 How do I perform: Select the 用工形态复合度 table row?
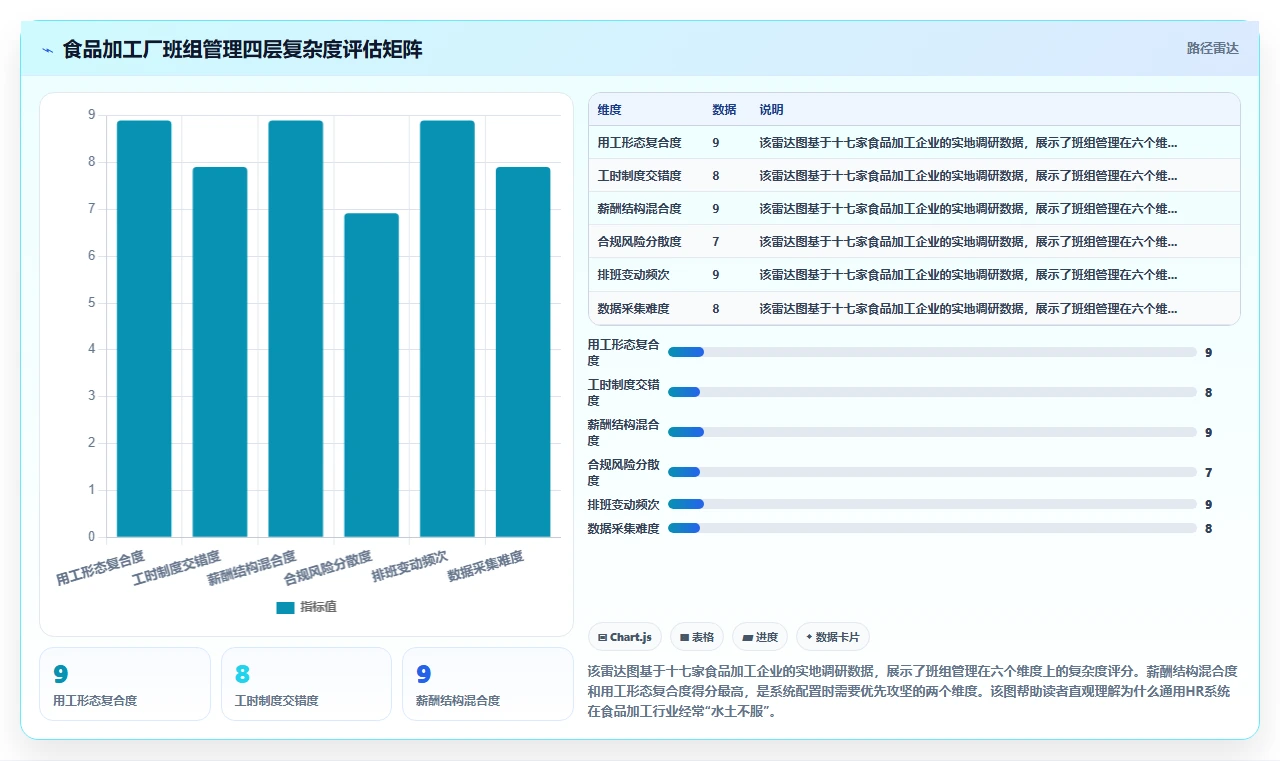tap(914, 142)
